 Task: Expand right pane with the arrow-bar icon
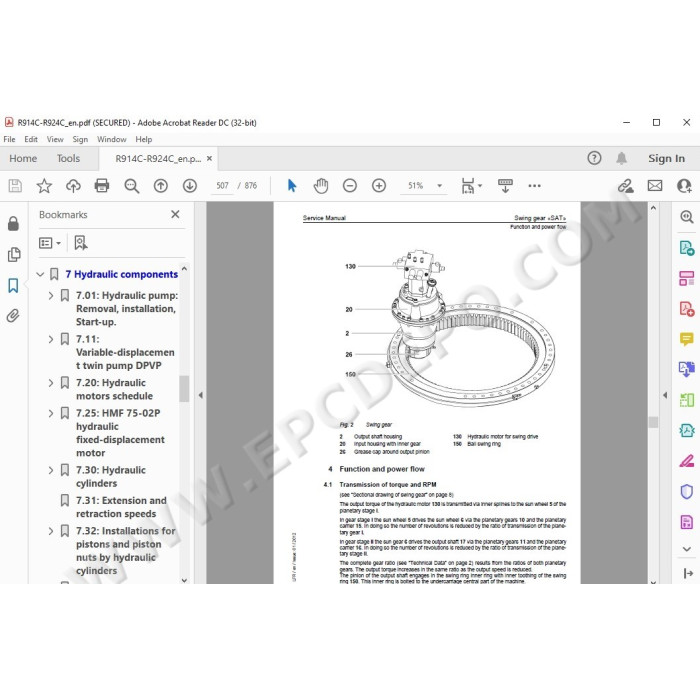pyautogui.click(x=688, y=573)
